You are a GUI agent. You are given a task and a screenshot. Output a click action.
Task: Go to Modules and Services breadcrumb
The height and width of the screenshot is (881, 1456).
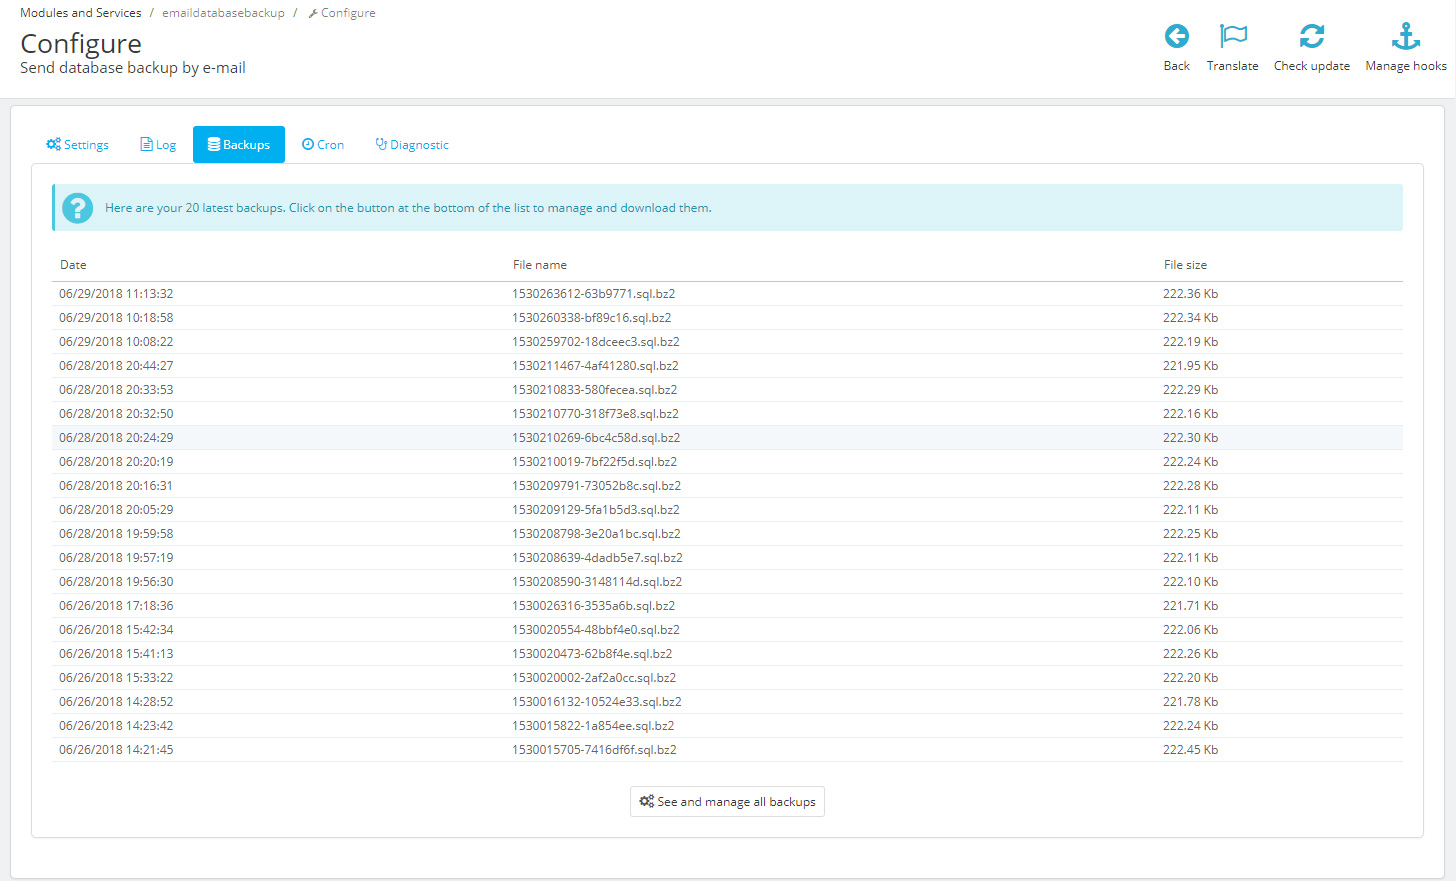(81, 13)
